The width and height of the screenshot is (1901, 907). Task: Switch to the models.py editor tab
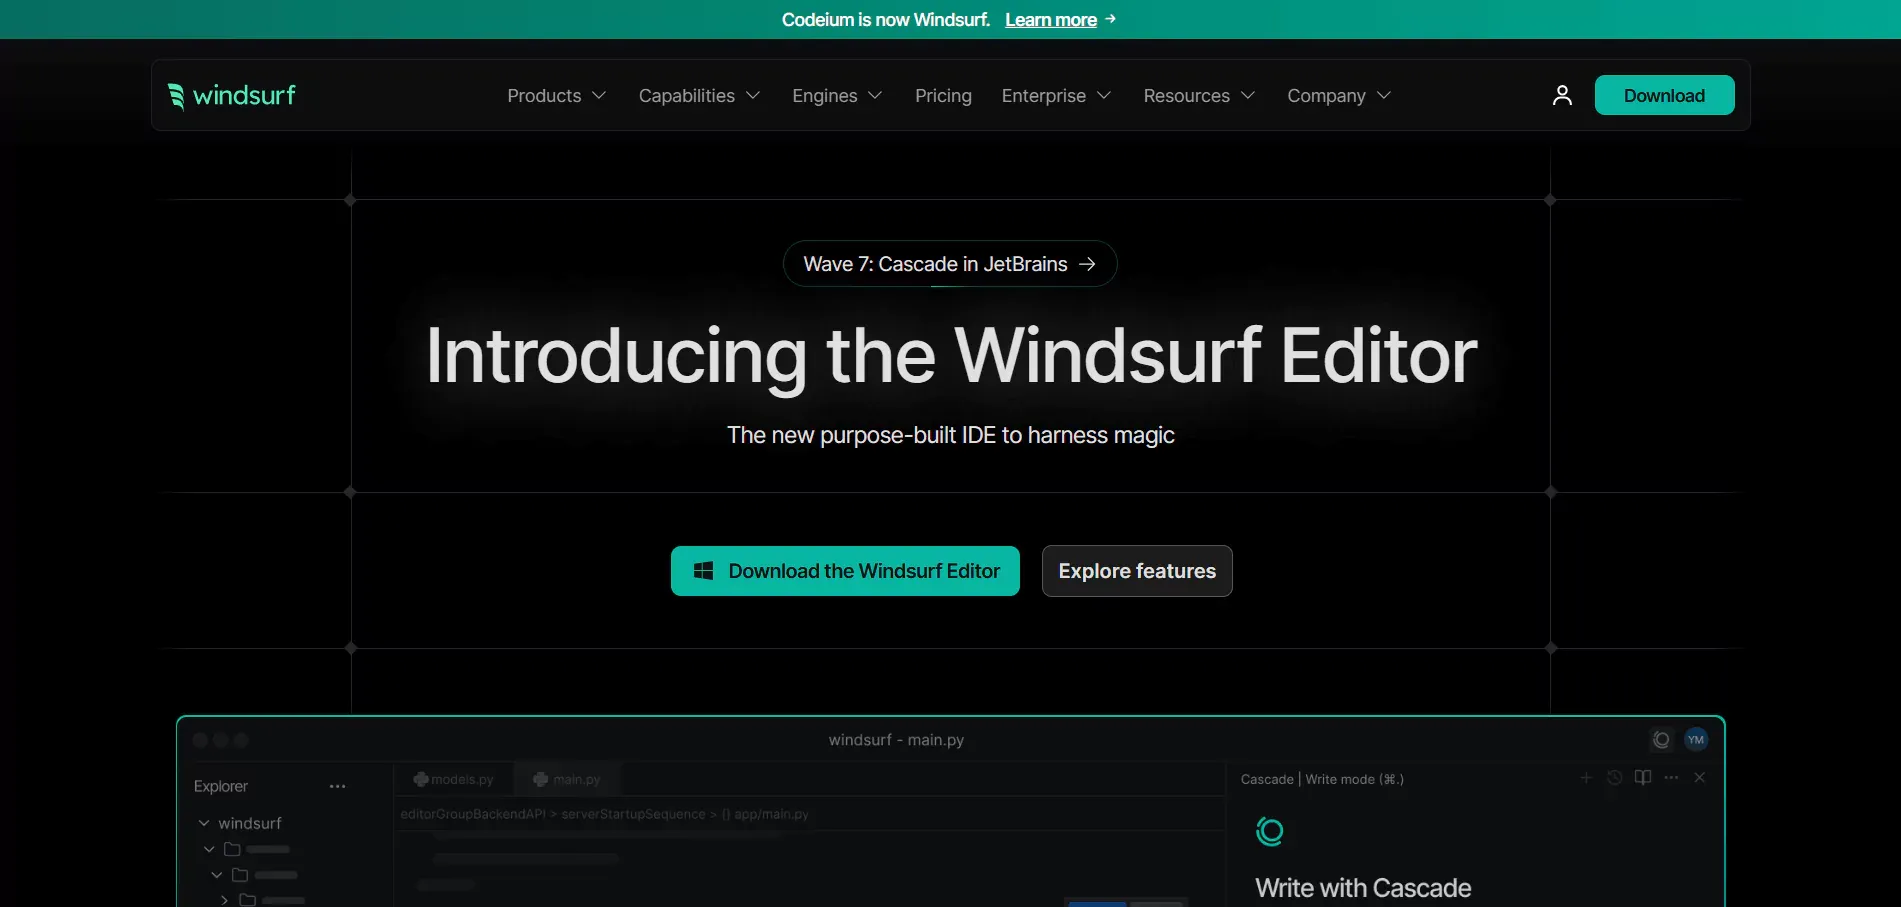tap(454, 779)
